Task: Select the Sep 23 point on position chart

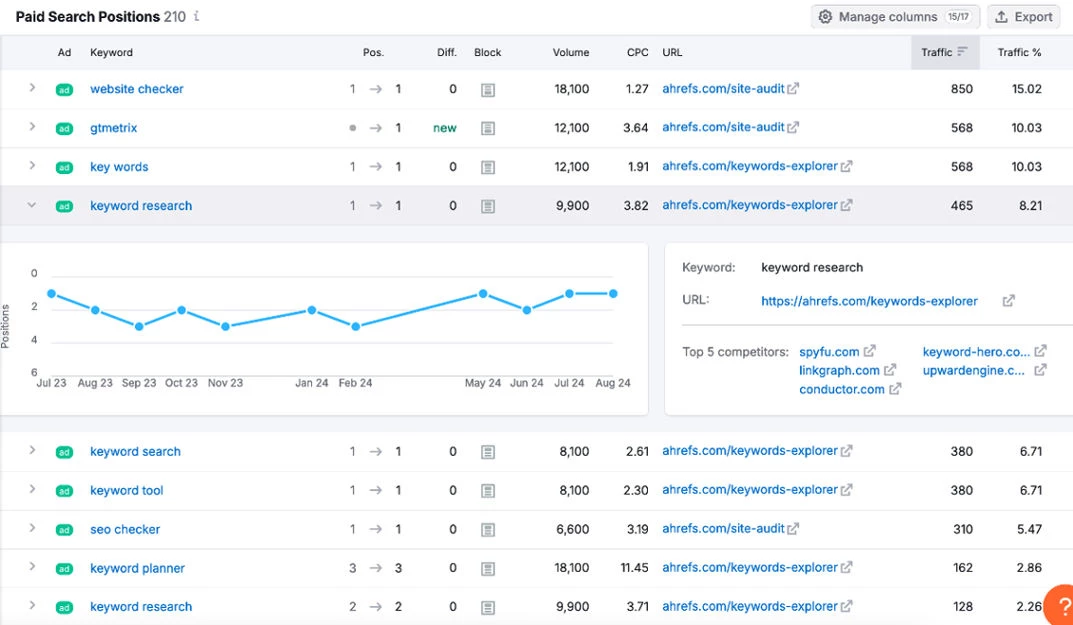Action: coord(139,327)
